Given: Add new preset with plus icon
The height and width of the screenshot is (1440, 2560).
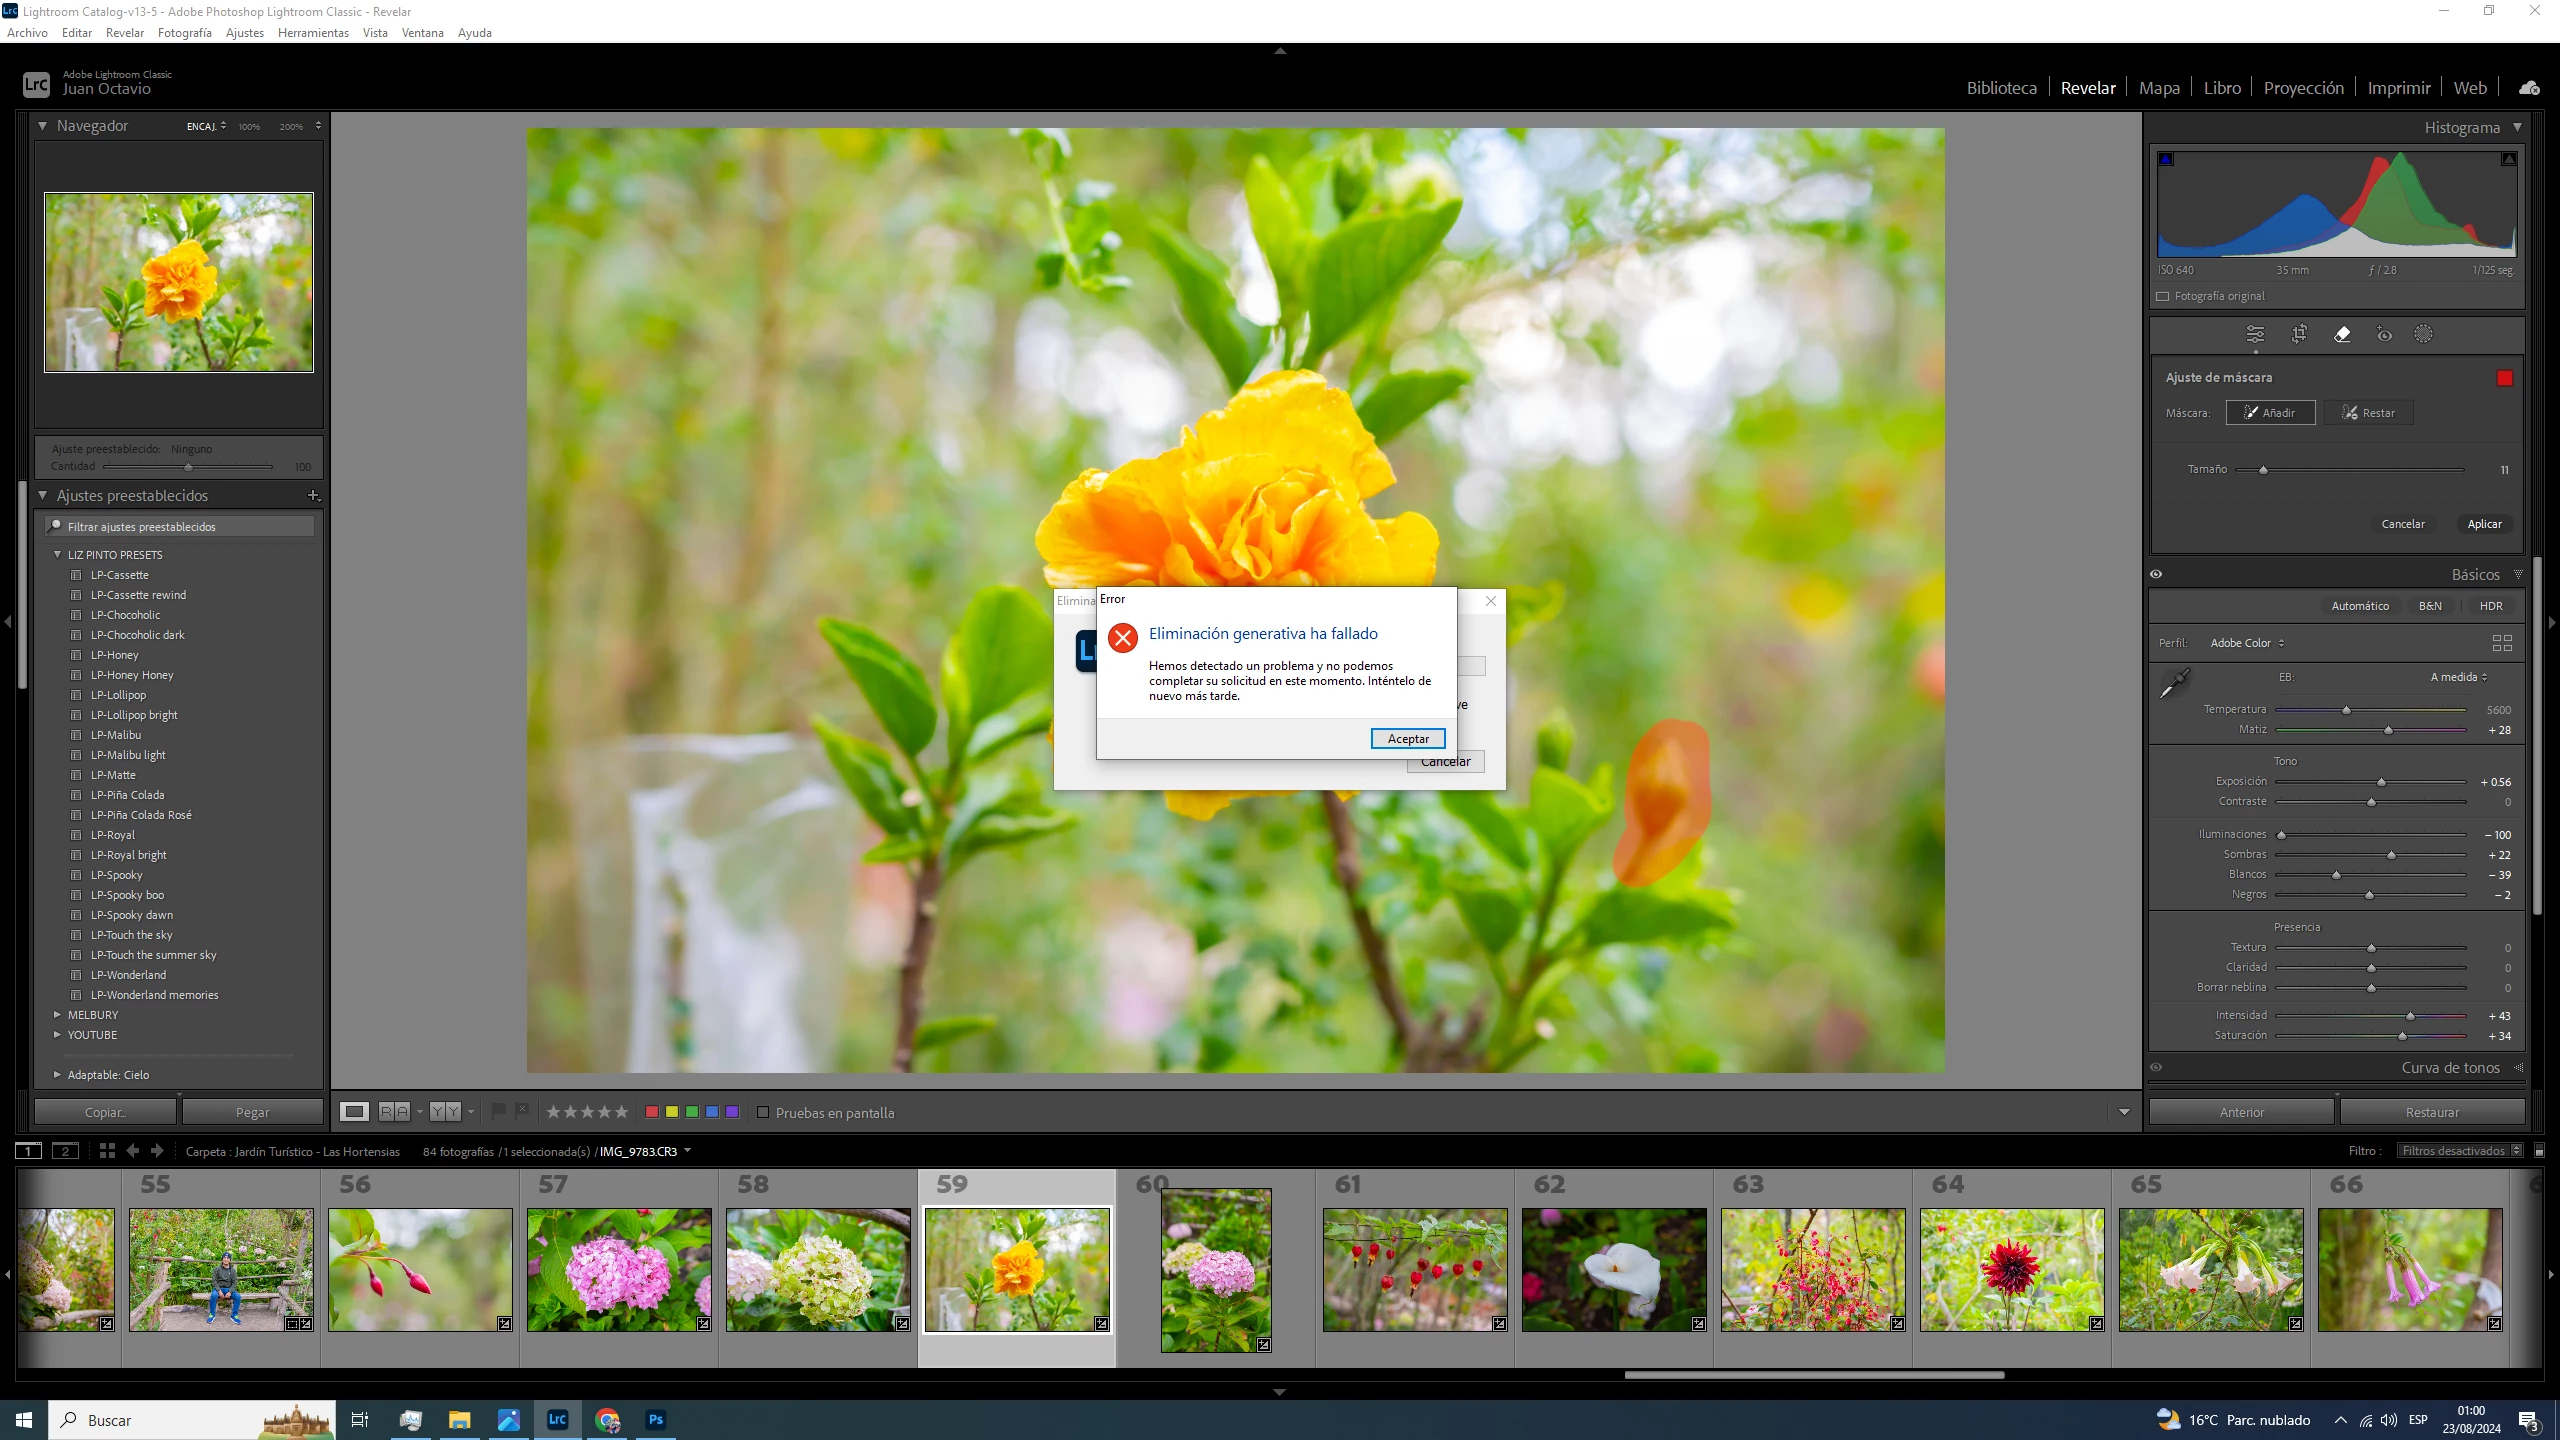Looking at the screenshot, I should (x=313, y=495).
